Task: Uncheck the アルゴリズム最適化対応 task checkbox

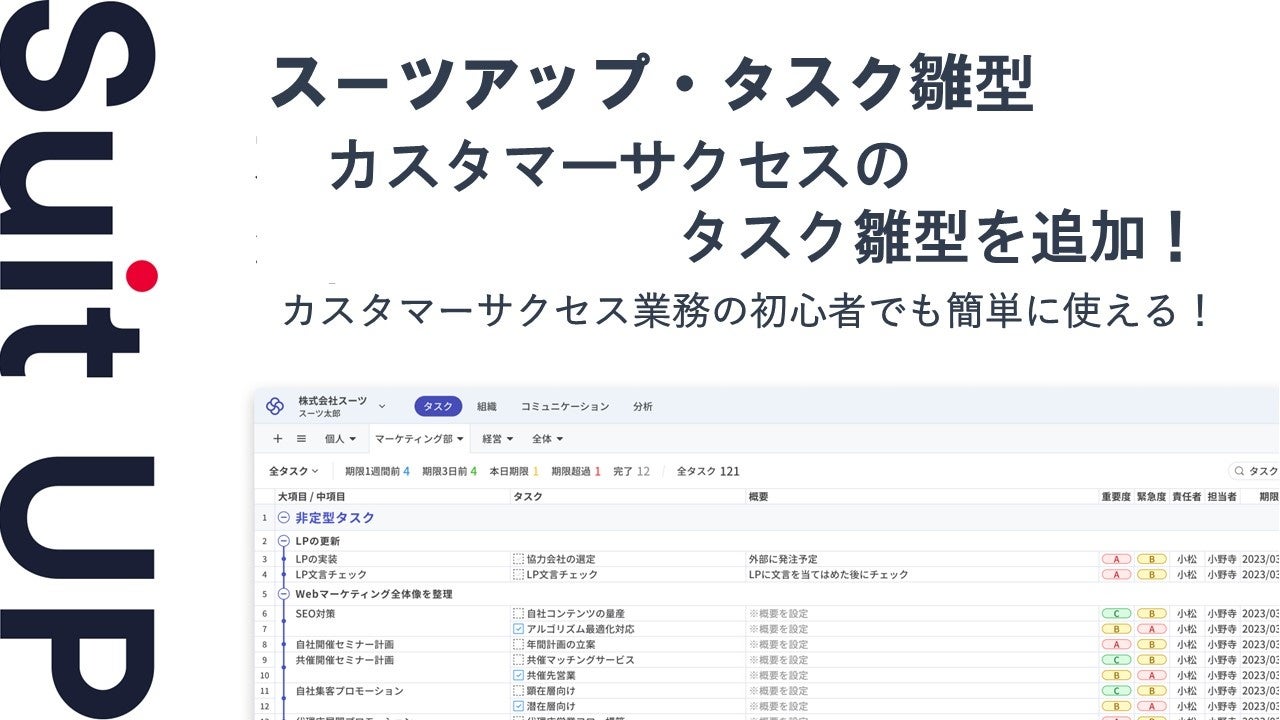Action: (518, 629)
